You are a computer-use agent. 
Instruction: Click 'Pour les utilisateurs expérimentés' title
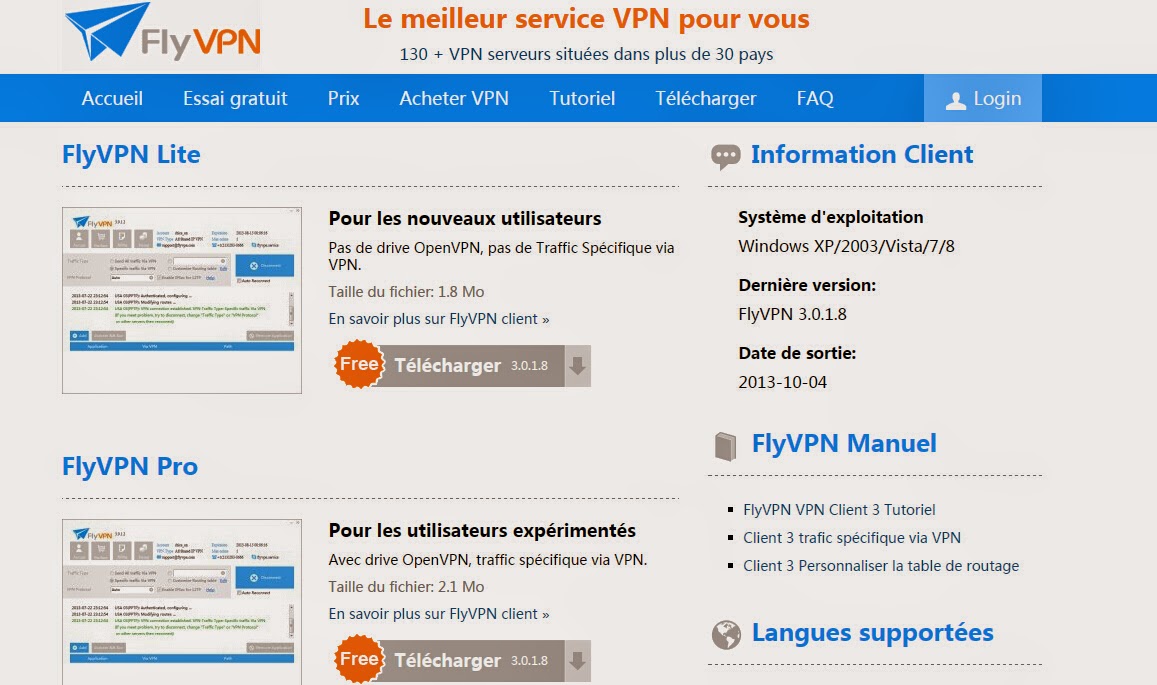coord(482,531)
